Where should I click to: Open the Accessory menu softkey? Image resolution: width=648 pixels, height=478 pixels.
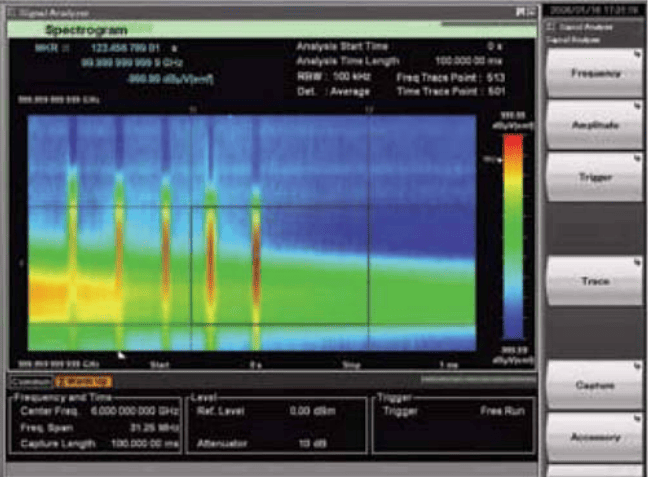(x=594, y=436)
